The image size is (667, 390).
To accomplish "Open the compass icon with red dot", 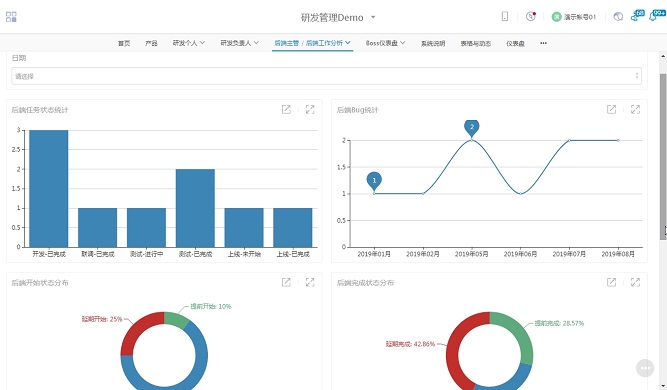I will (x=530, y=17).
